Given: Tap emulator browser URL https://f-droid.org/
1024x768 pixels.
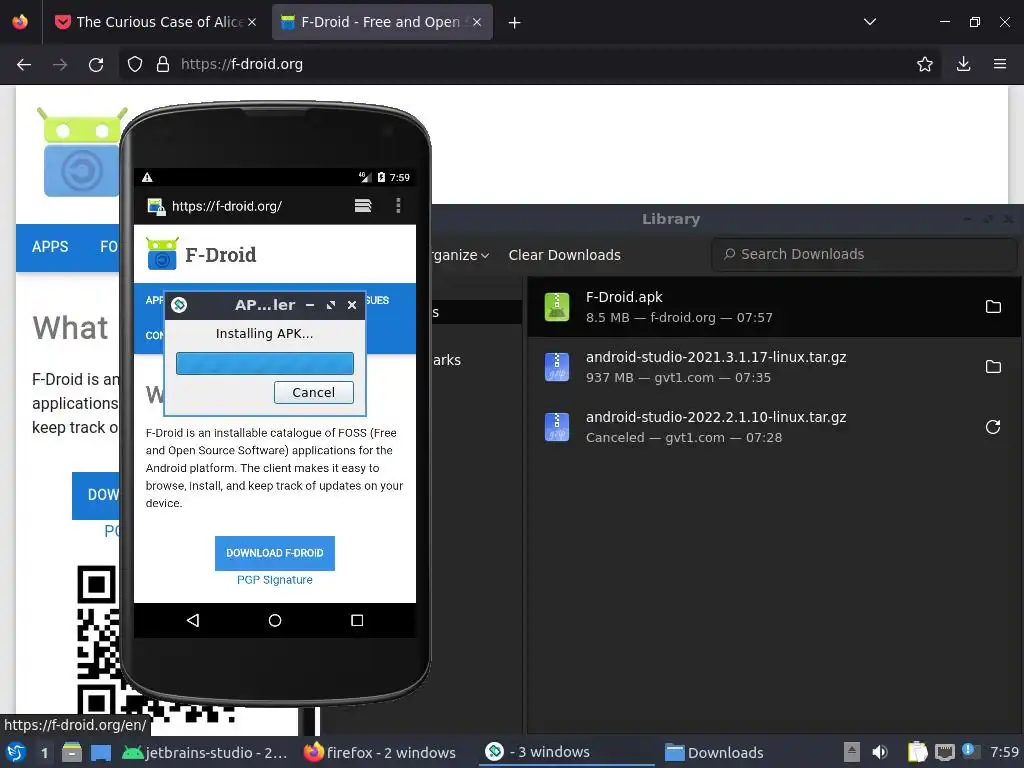Looking at the screenshot, I should [227, 206].
